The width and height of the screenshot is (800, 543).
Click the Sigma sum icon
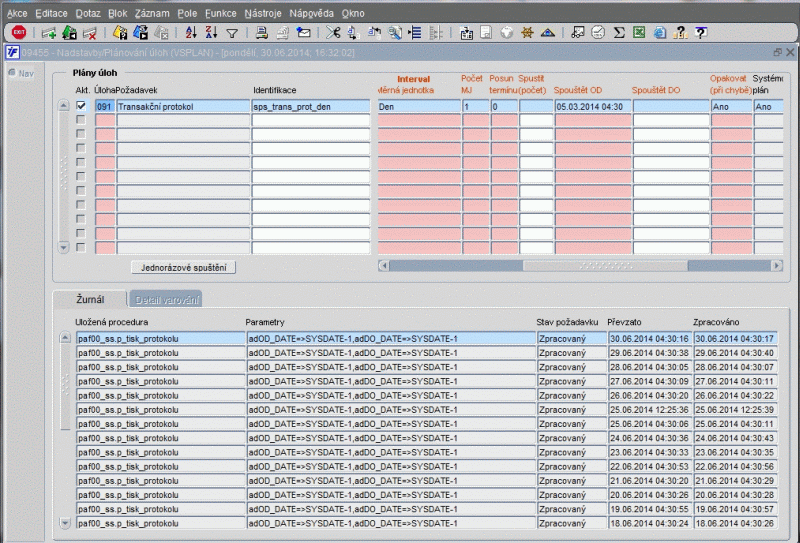coord(619,33)
